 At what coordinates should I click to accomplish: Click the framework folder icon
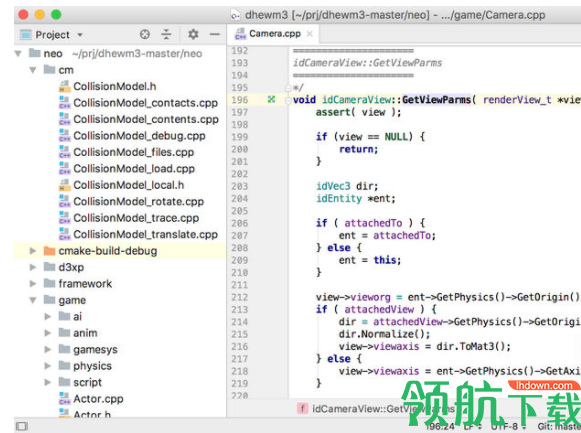pyautogui.click(x=49, y=283)
